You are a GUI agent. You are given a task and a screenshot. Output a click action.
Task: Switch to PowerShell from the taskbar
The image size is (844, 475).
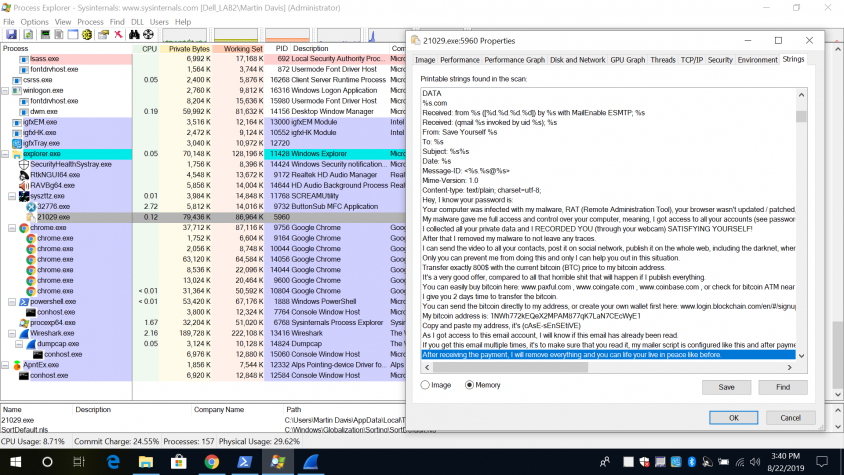[x=244, y=462]
